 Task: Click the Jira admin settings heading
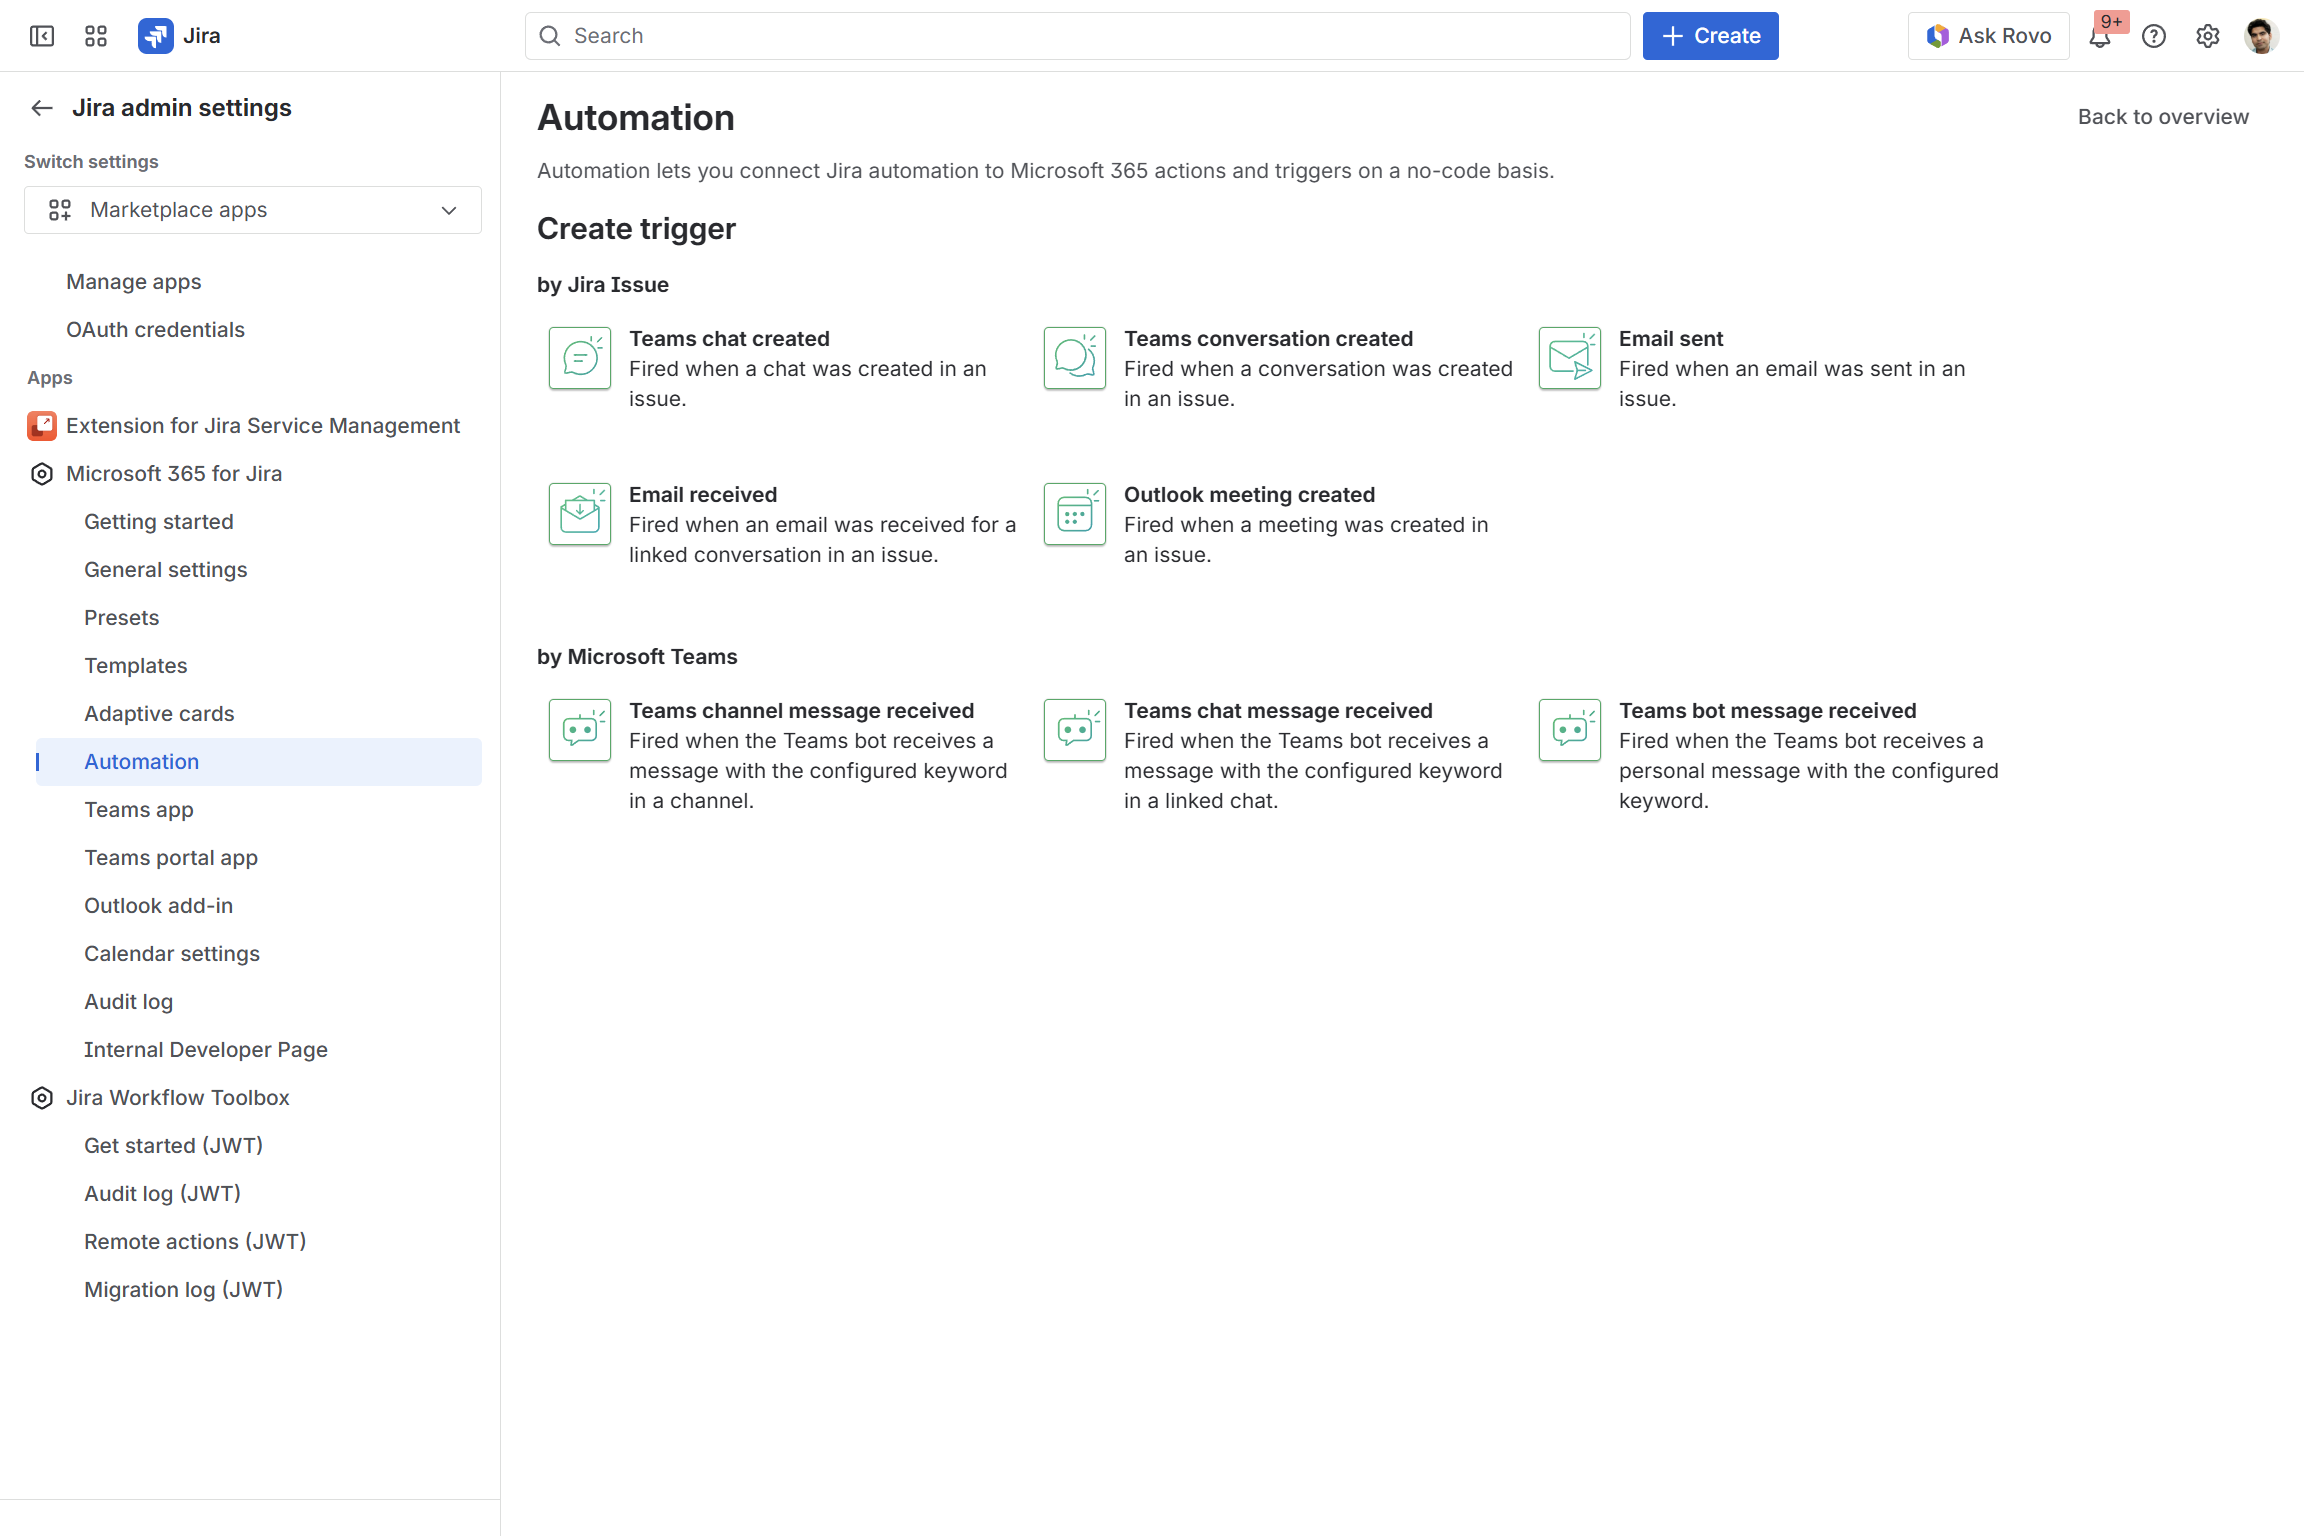pos(182,108)
